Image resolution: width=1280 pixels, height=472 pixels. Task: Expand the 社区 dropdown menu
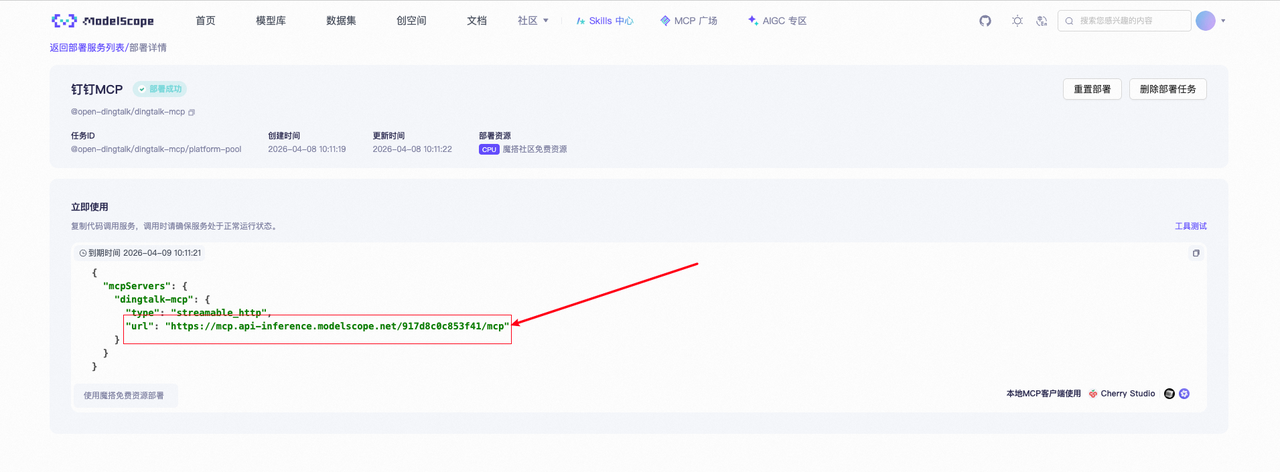(x=533, y=20)
